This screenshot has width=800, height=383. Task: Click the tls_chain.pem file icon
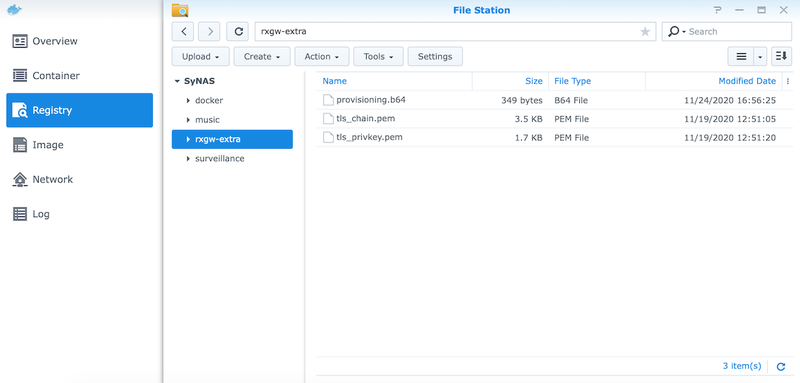point(328,119)
